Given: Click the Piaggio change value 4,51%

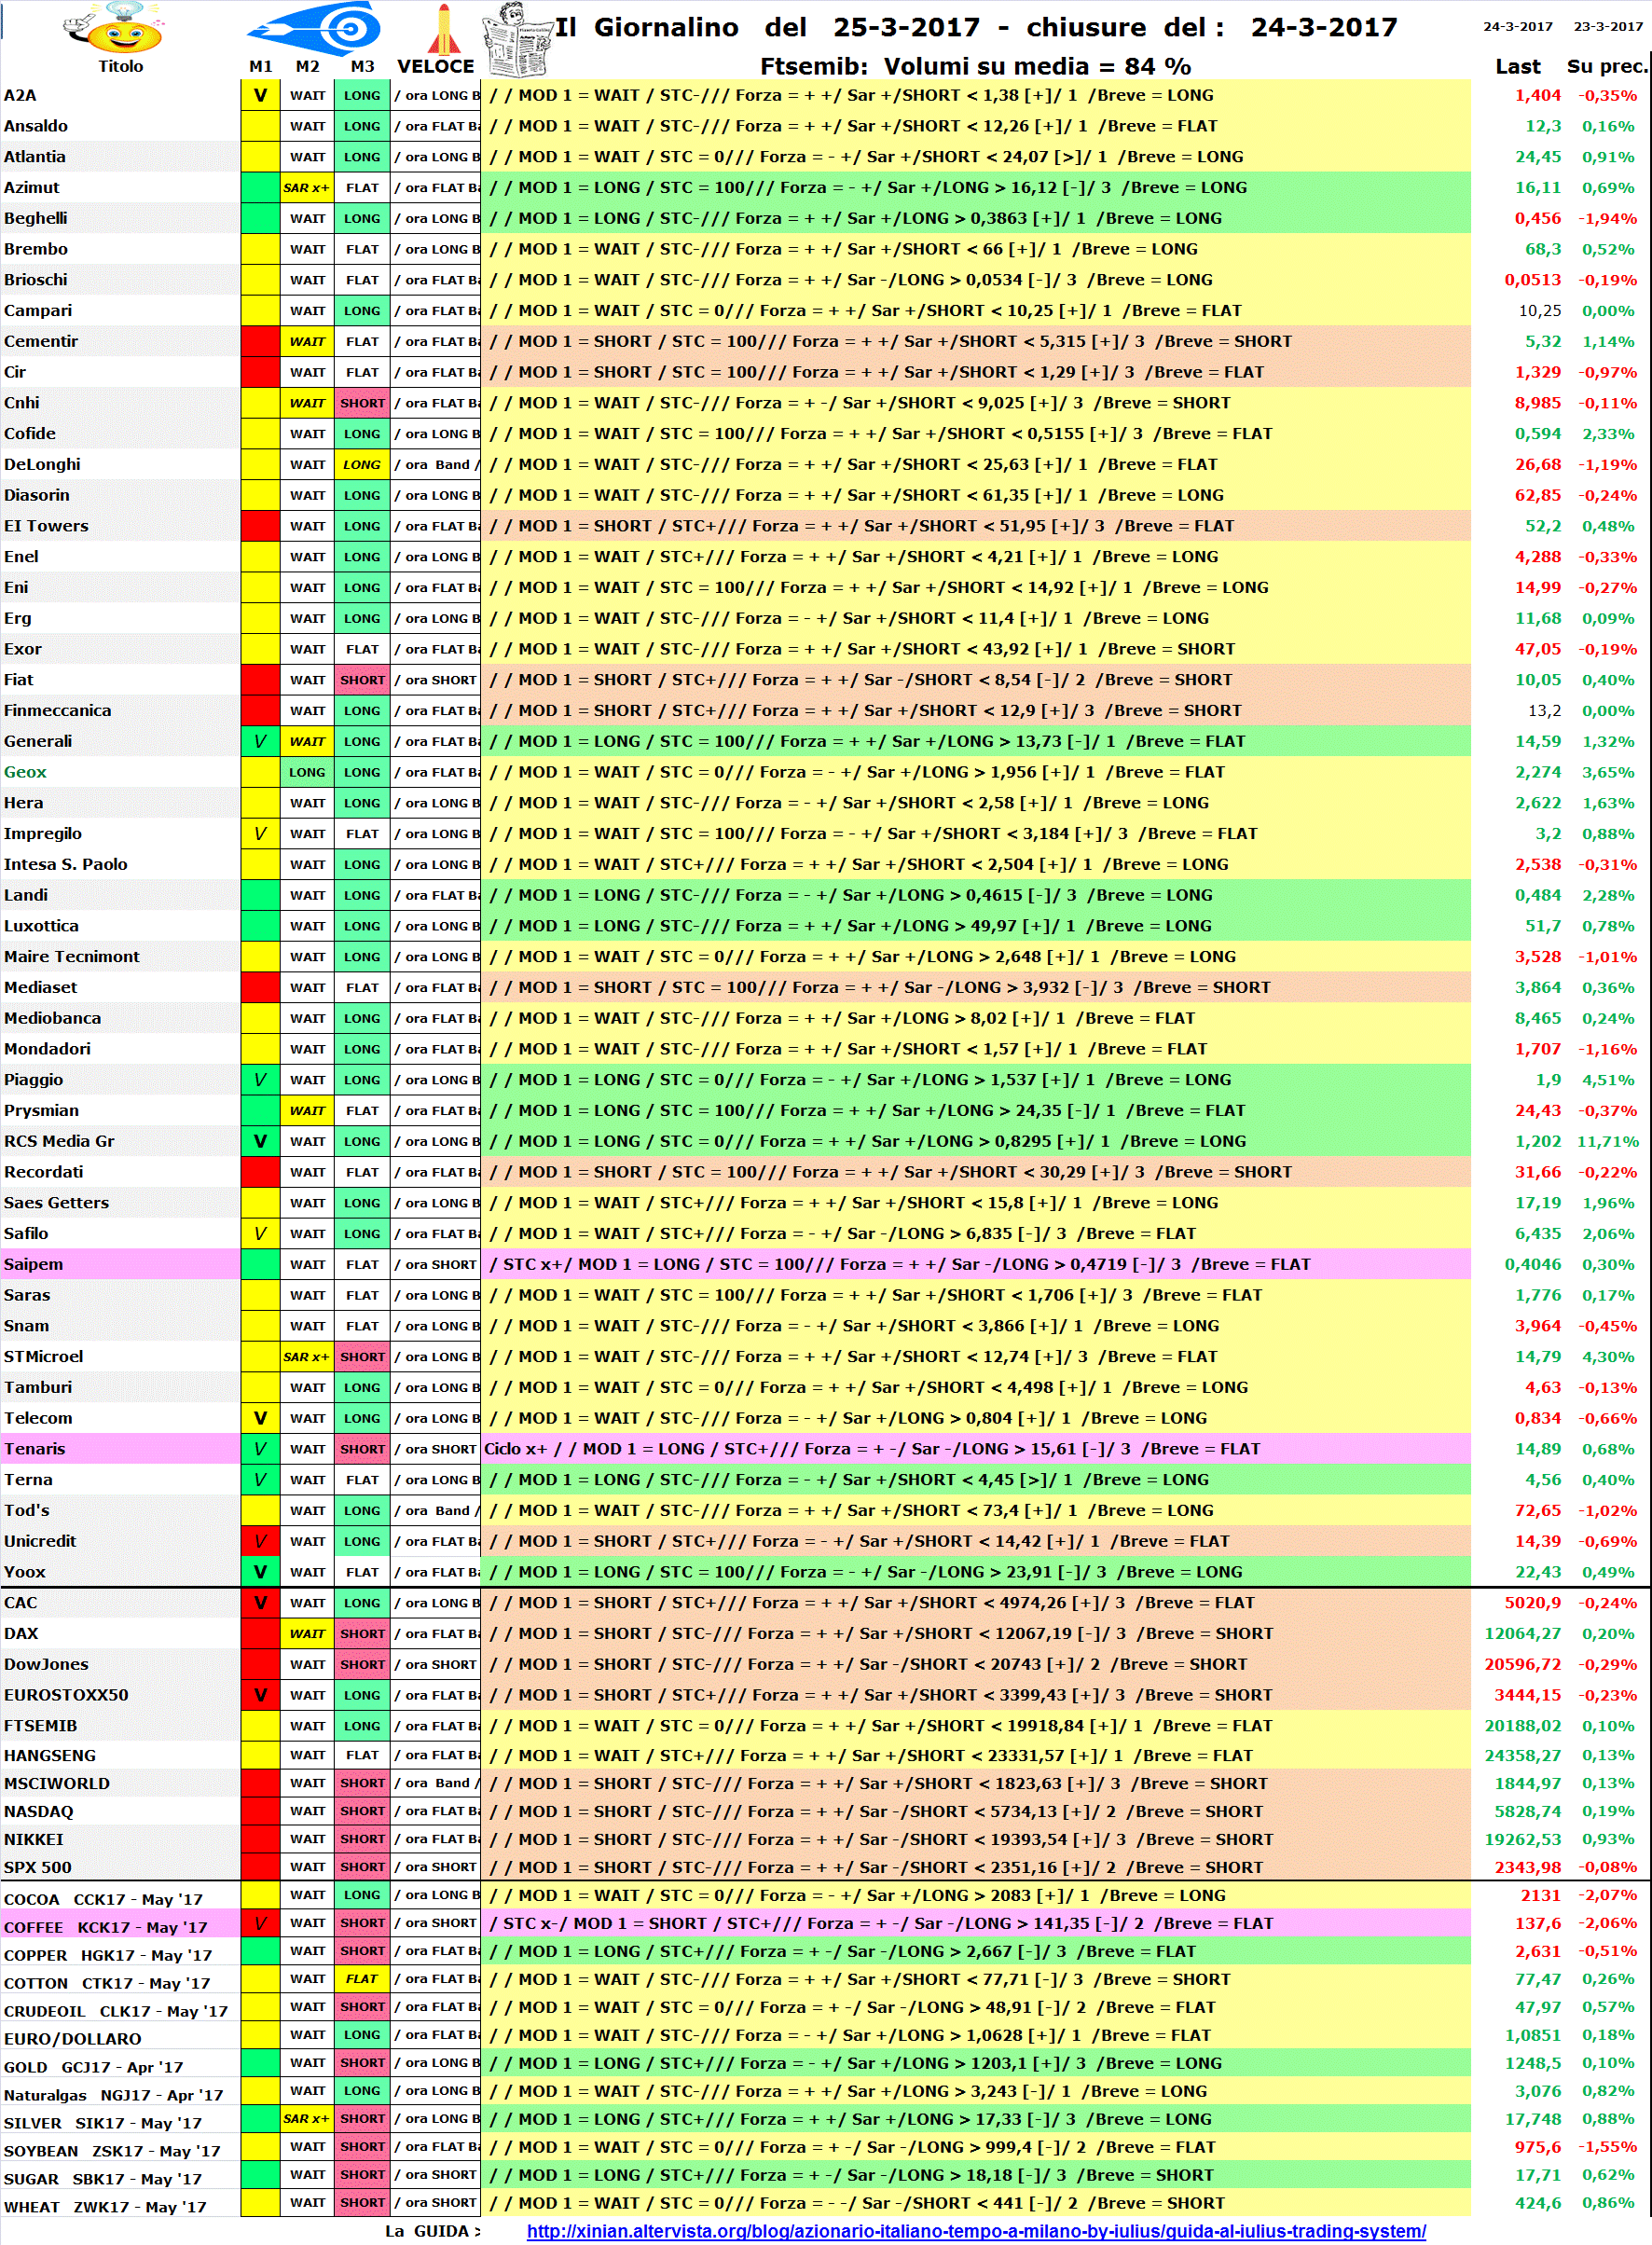Looking at the screenshot, I should (1608, 1079).
